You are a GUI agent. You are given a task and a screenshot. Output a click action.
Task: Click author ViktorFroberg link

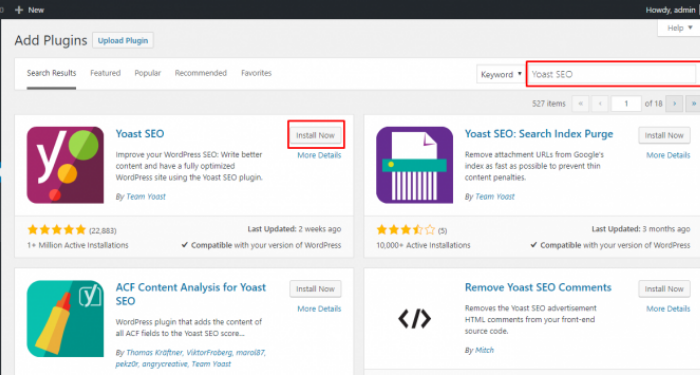point(209,353)
